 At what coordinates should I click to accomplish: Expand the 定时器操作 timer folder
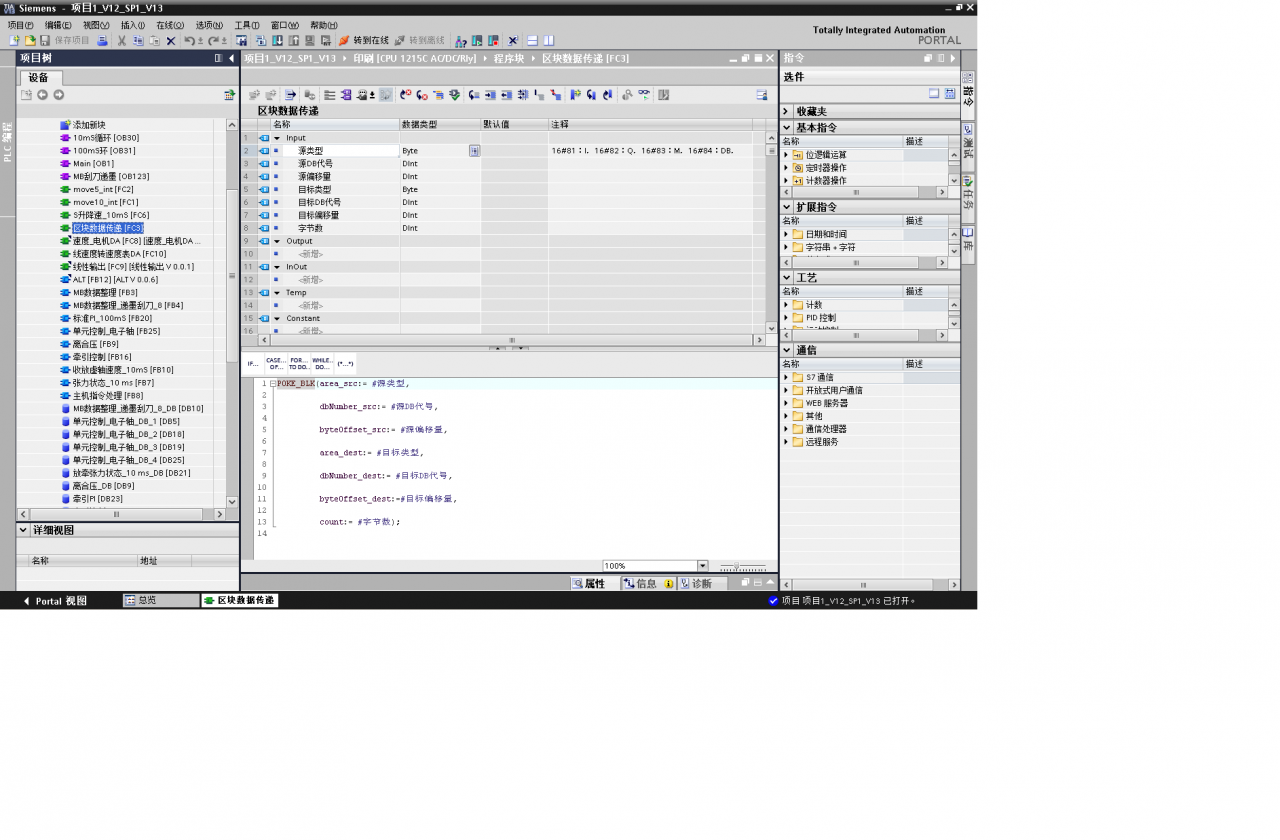786,168
